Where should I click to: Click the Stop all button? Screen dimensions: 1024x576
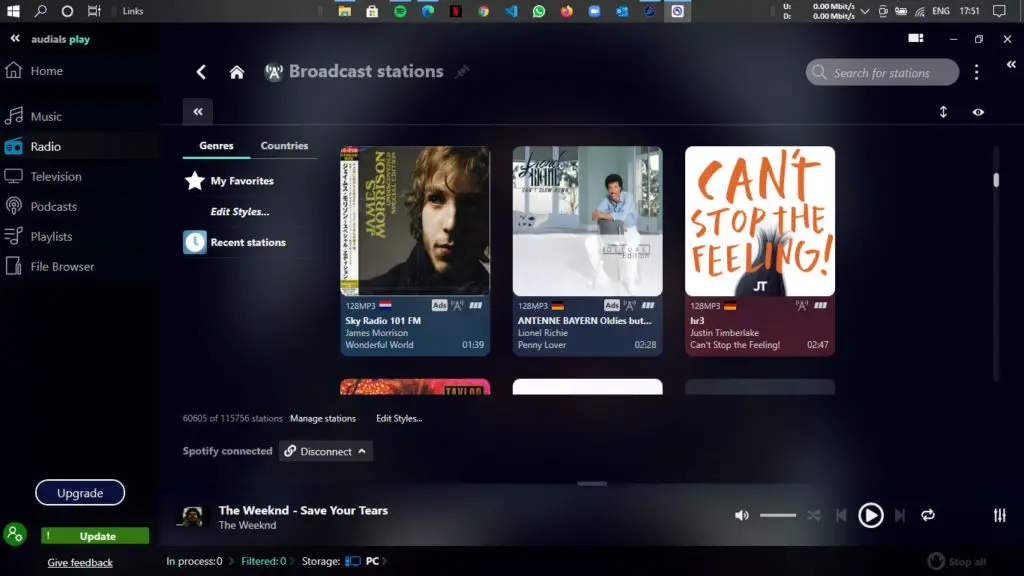point(957,562)
